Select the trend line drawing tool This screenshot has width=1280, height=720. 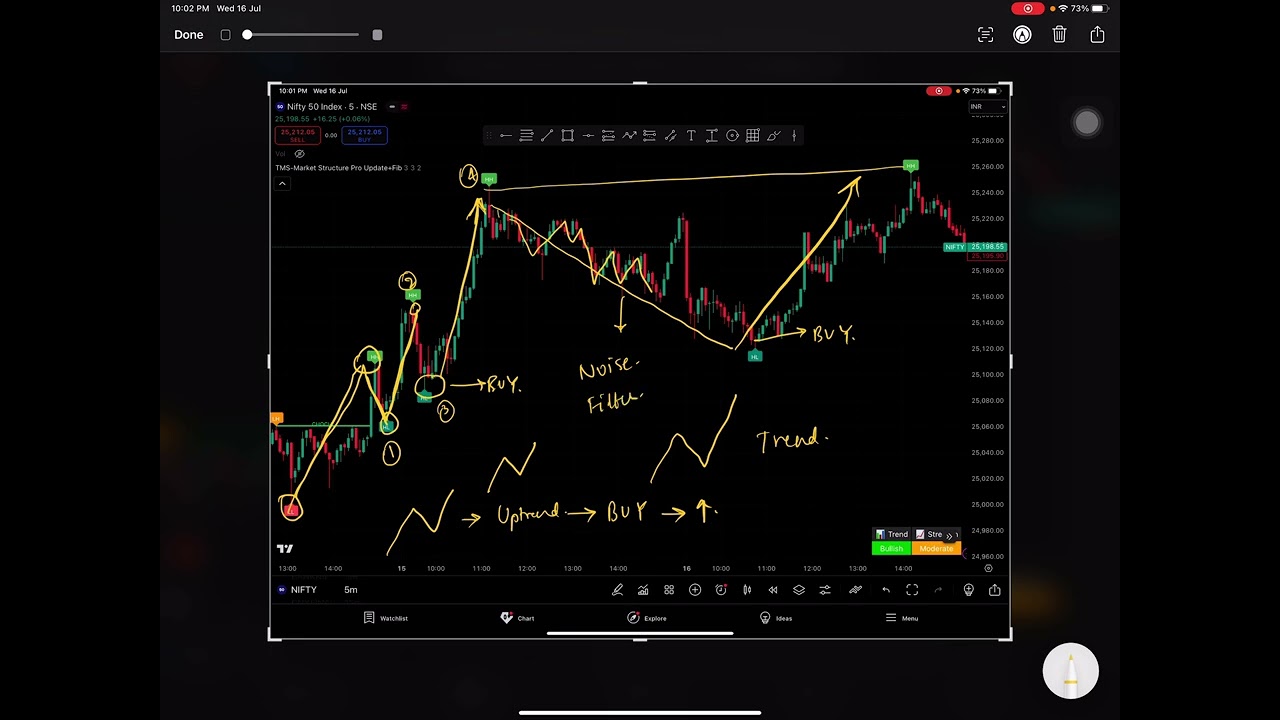(547, 136)
